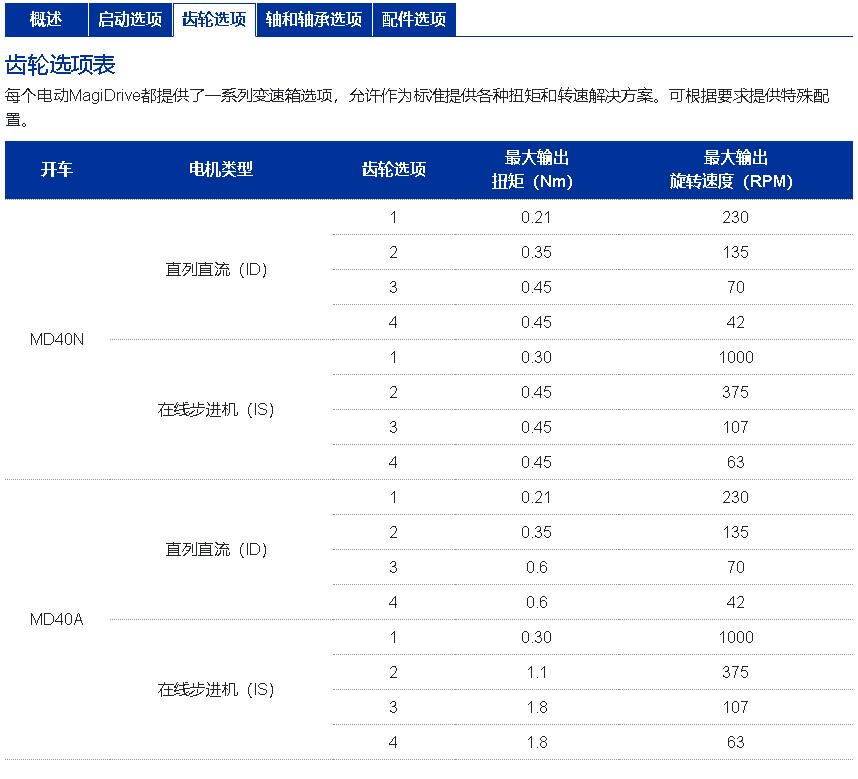Click 0.45 torque in the 70 RPM row

(x=536, y=287)
